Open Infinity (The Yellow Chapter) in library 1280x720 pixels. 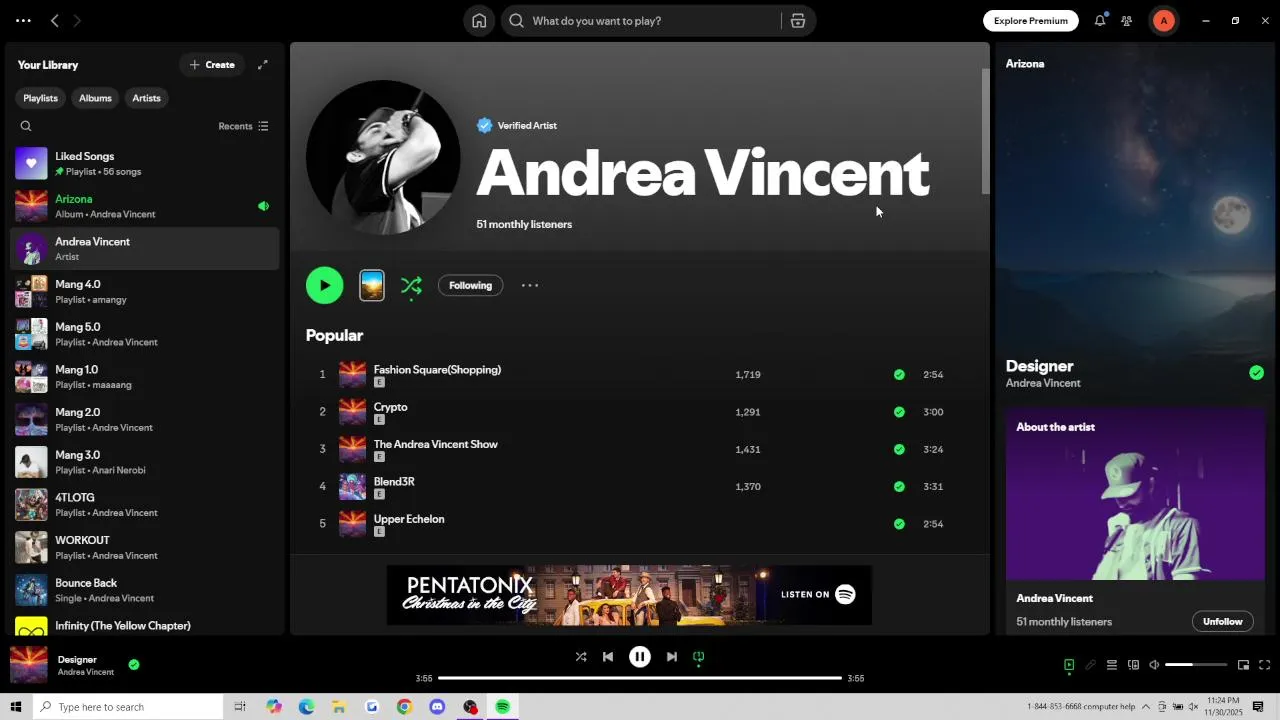pos(144,627)
